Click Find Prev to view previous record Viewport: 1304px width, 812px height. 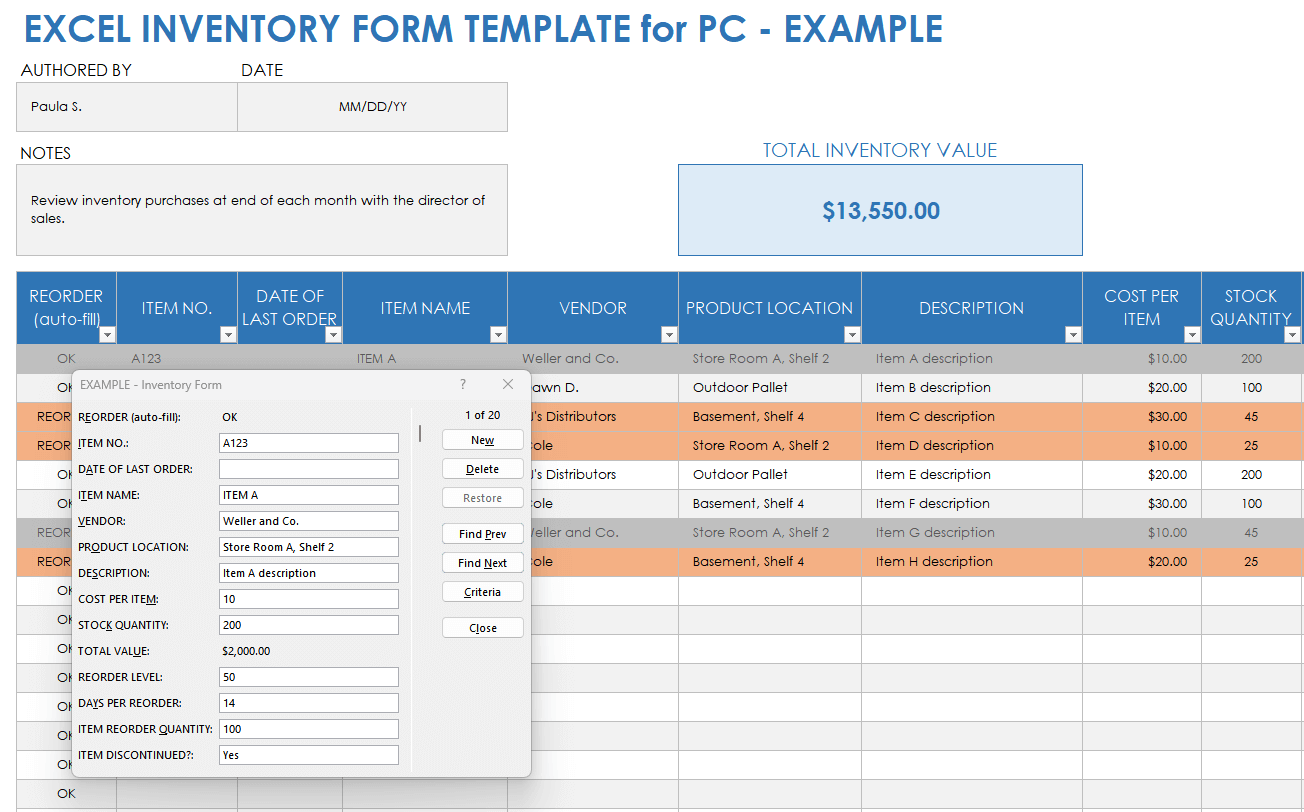[x=482, y=533]
